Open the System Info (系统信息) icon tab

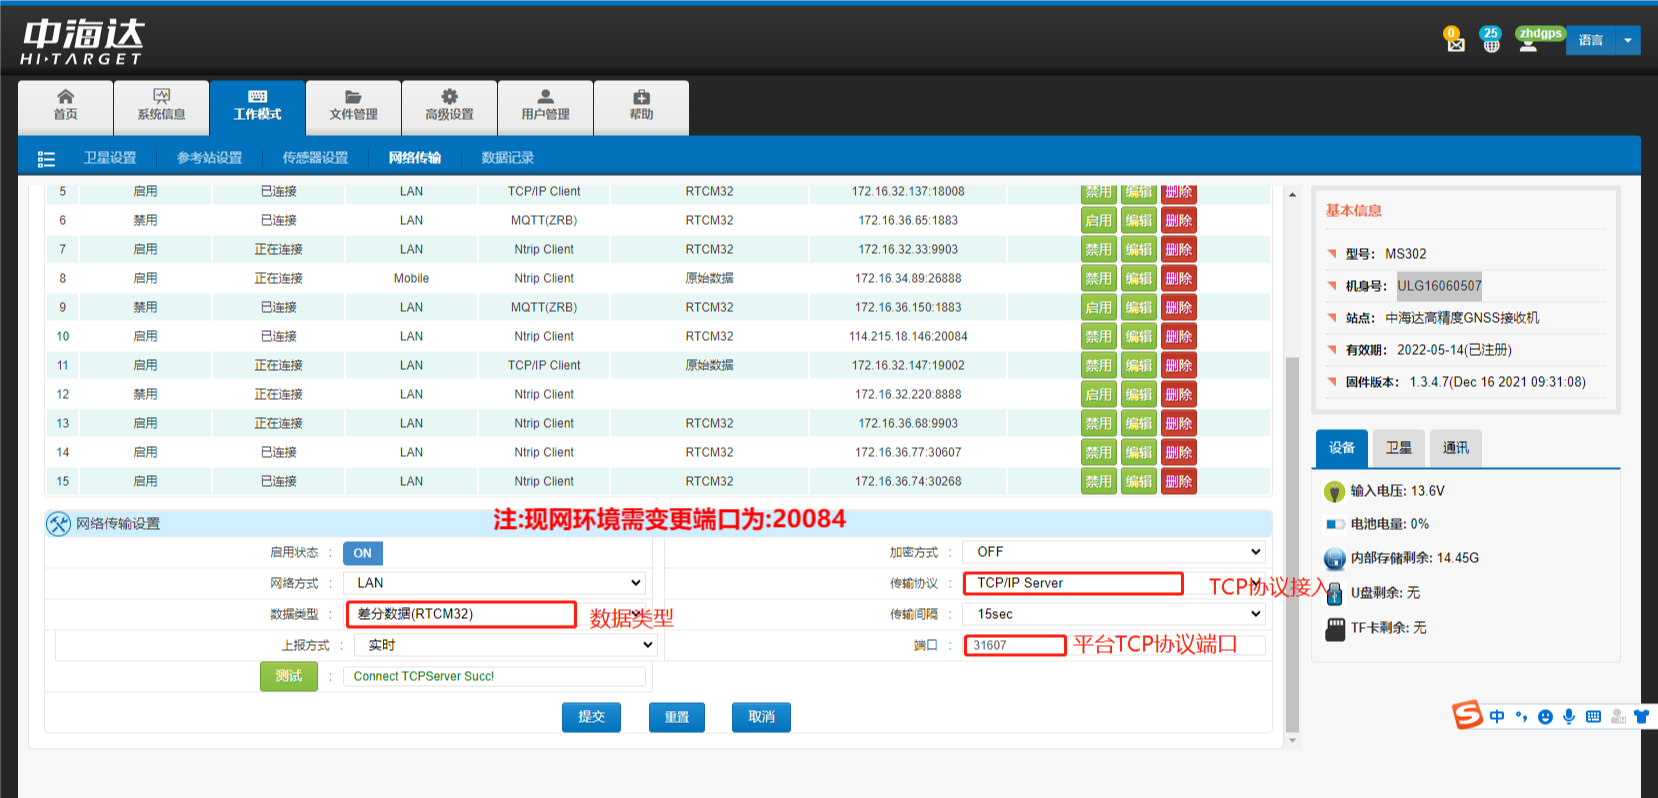coord(161,105)
